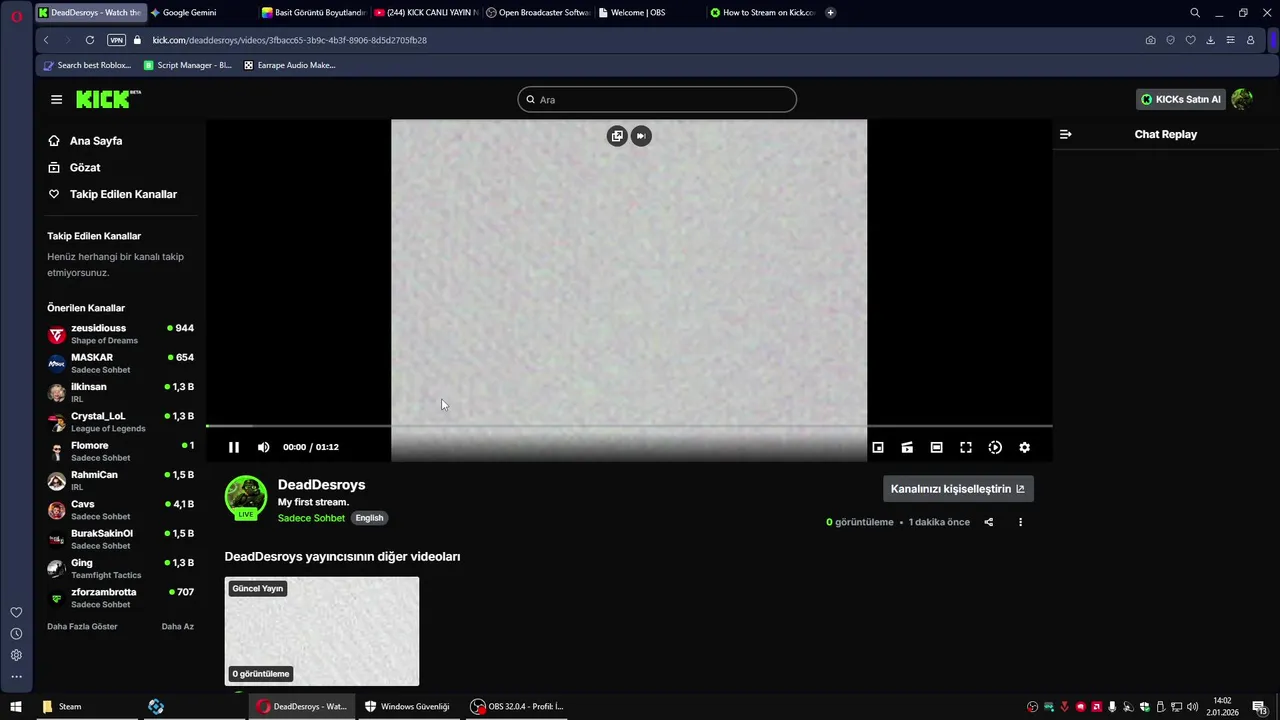Open the three-dot video options menu
1280x720 pixels.
(1020, 522)
